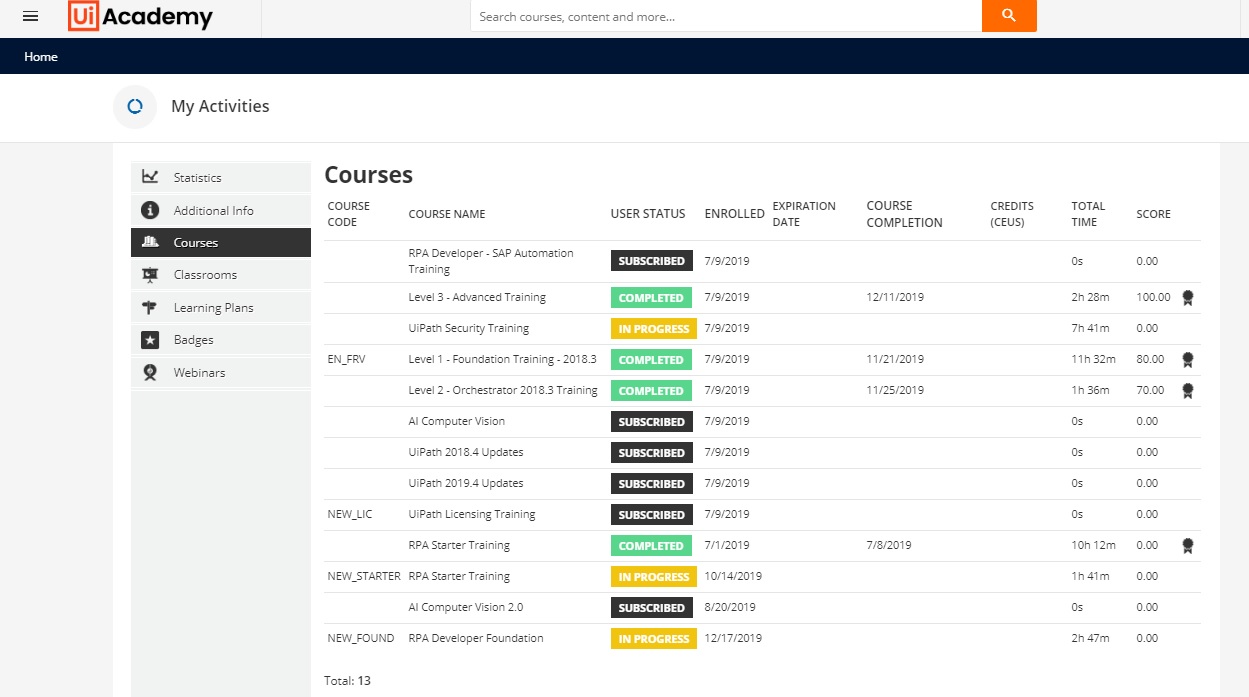This screenshot has height=697, width=1249.
Task: Open UiPath Licensing Training course
Action: pos(472,514)
